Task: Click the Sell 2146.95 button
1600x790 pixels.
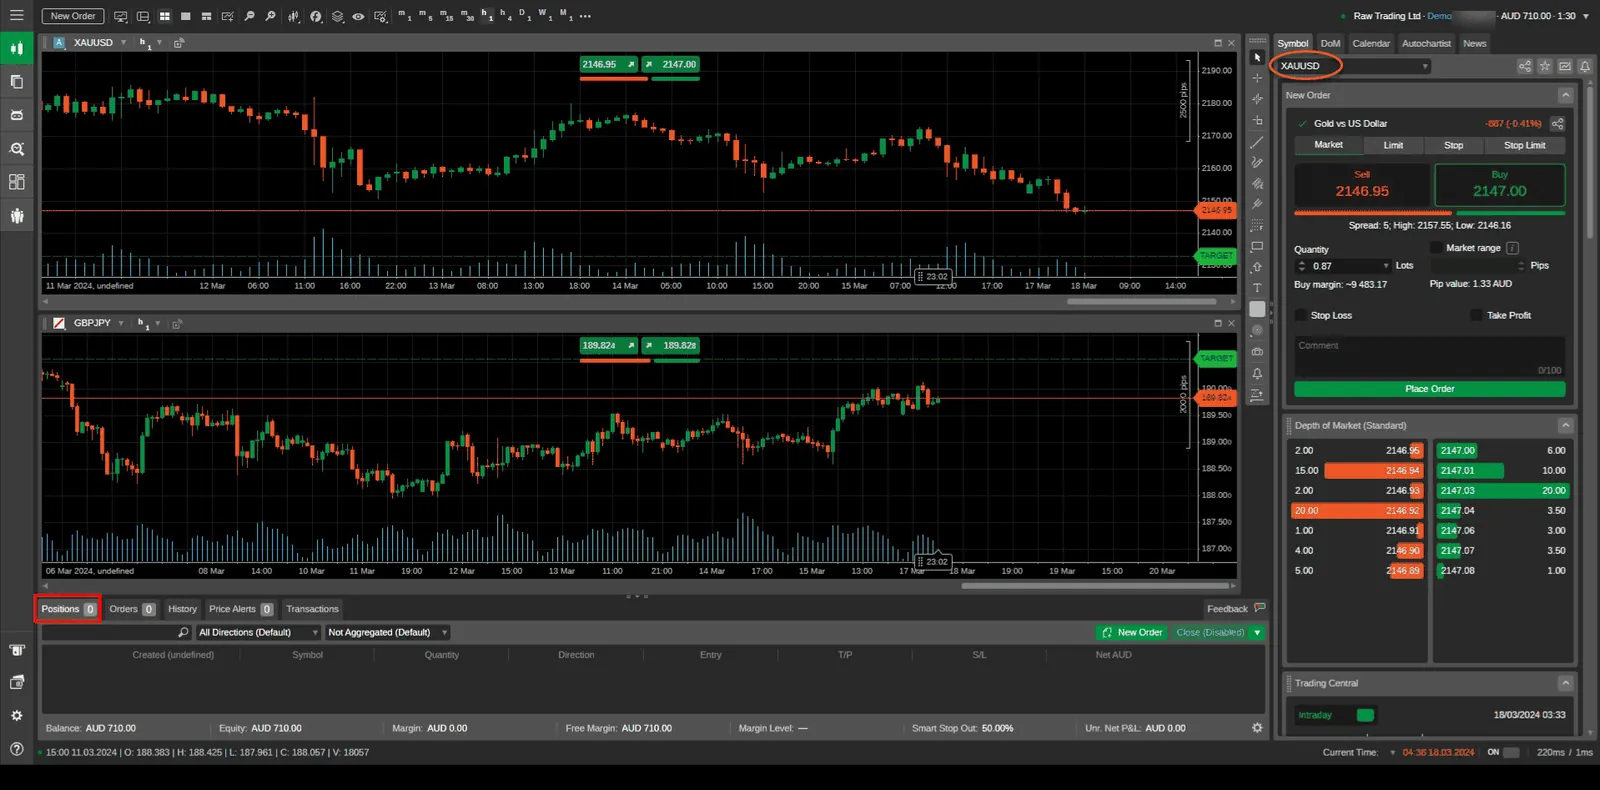Action: [1362, 186]
